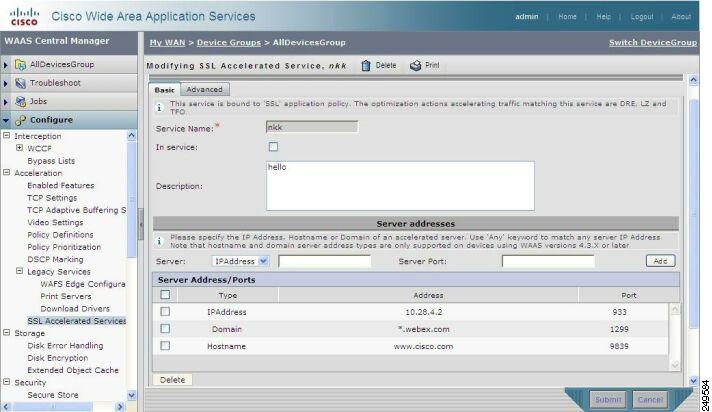Image resolution: width=712 pixels, height=412 pixels.
Task: Expand the Troubleshoot sidebar section
Action: 5,83
